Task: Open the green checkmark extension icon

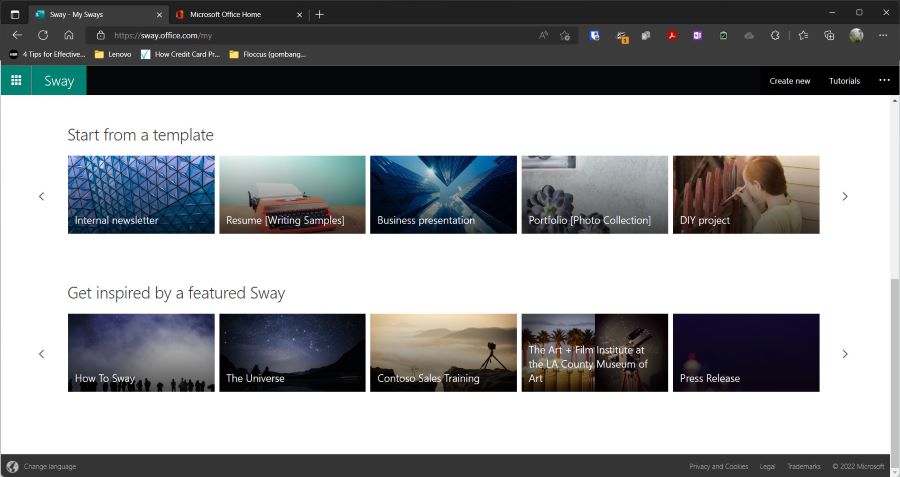Action: (x=723, y=36)
